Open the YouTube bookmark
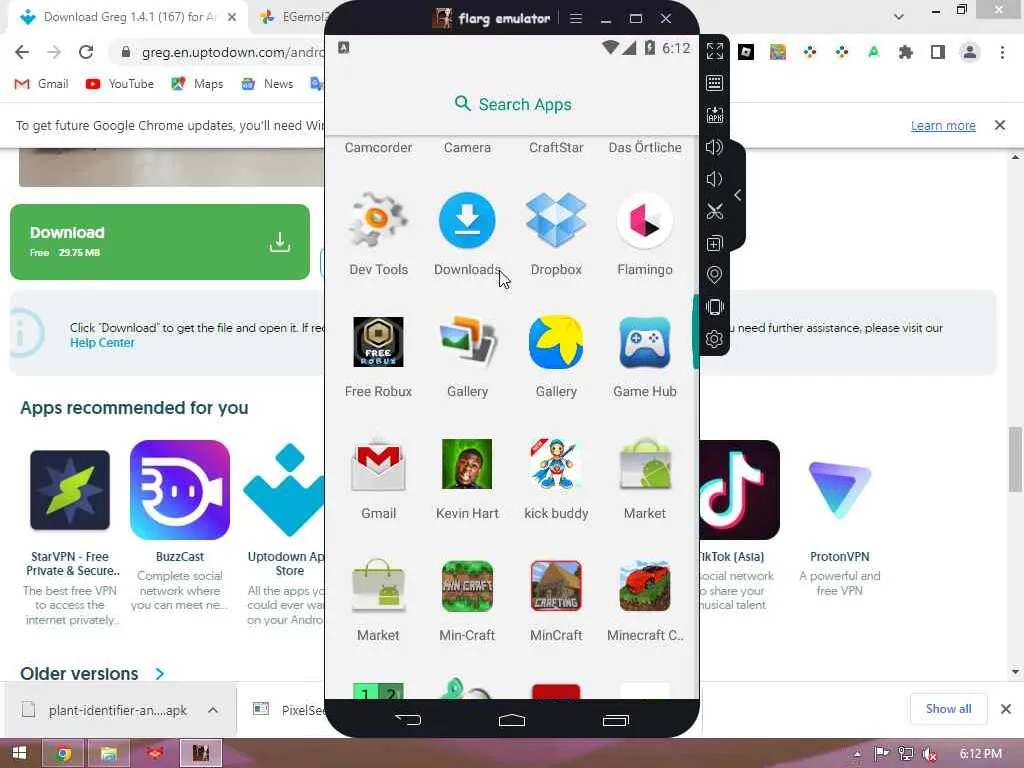The height and width of the screenshot is (768, 1024). [x=120, y=84]
